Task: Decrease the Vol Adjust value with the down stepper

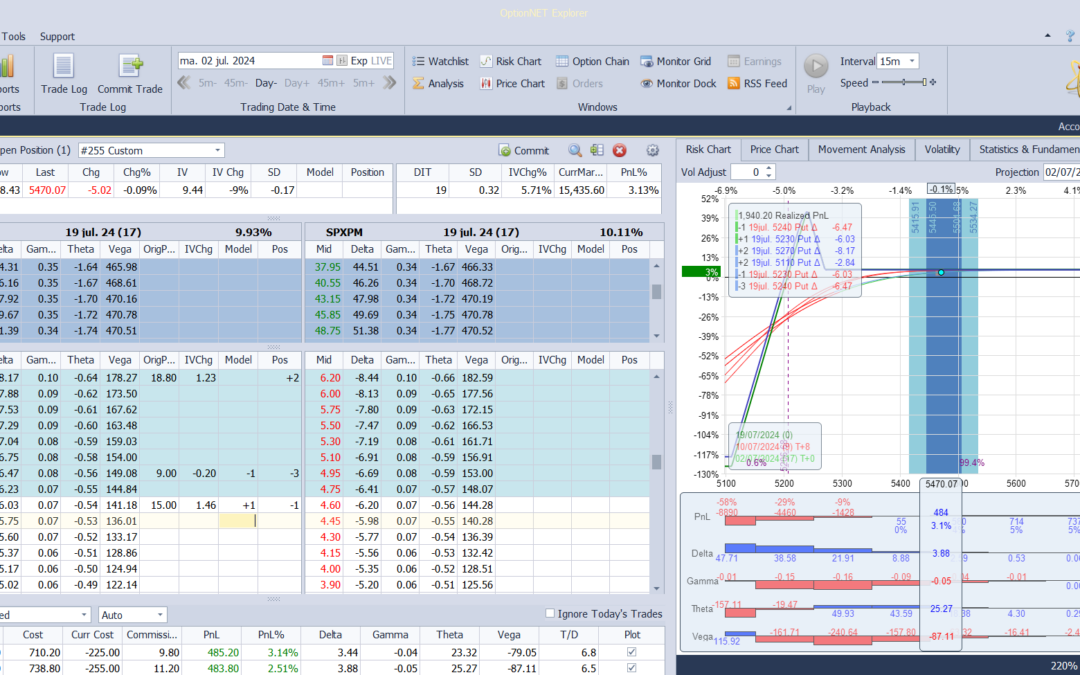Action: 770,176
